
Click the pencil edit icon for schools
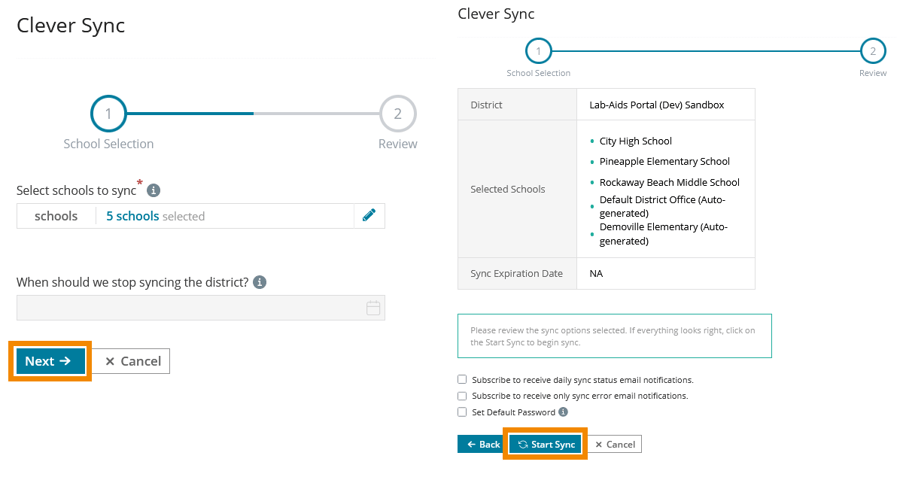pos(368,216)
